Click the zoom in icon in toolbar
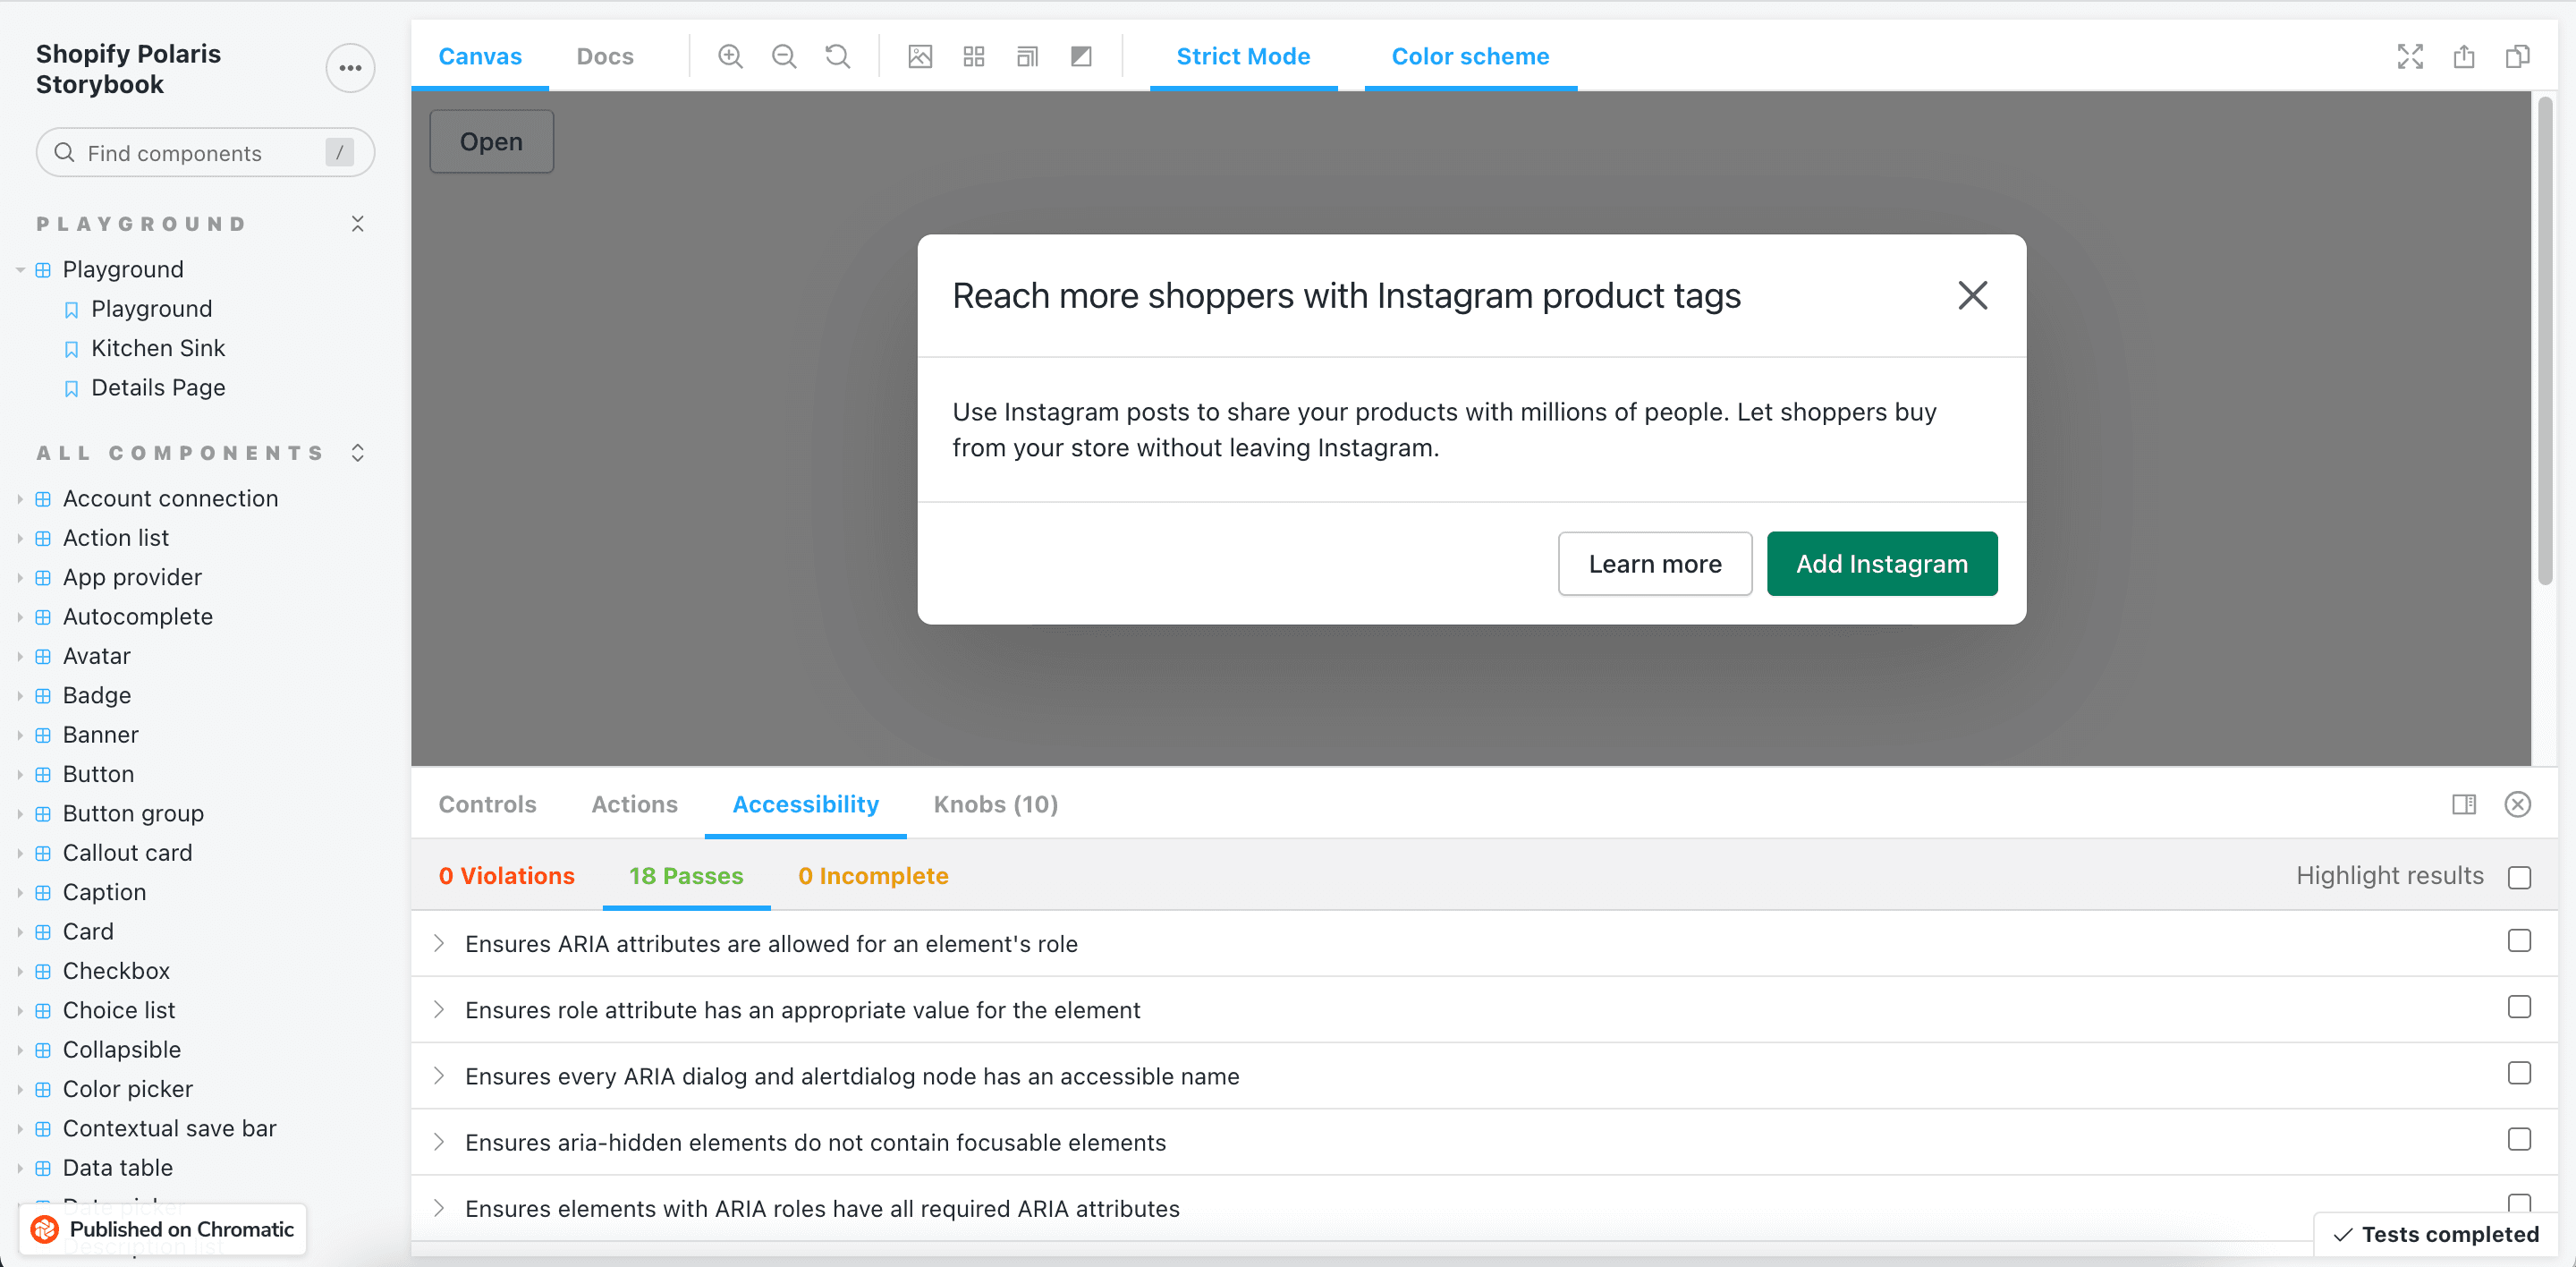Screen dimensions: 2576x1267 point(731,55)
